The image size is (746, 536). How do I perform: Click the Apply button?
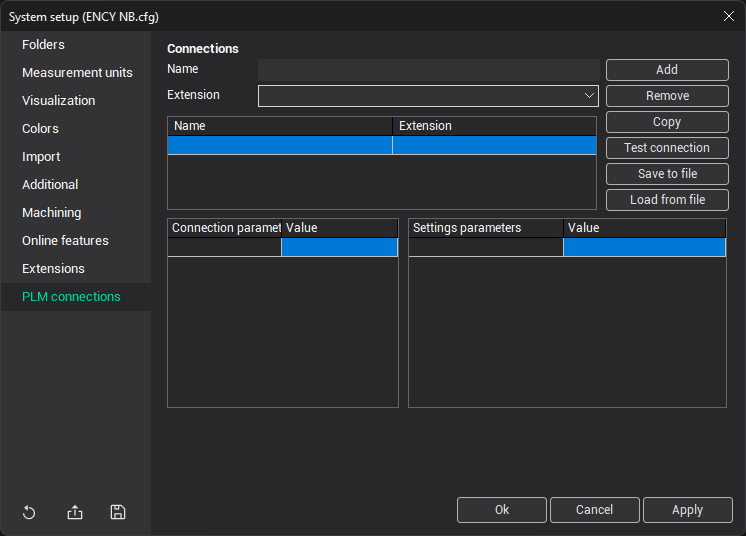pos(687,510)
